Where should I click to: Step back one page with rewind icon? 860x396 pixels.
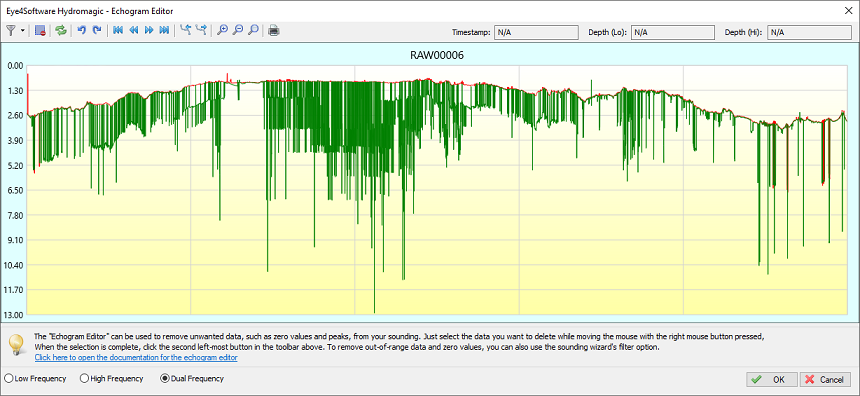(x=133, y=31)
